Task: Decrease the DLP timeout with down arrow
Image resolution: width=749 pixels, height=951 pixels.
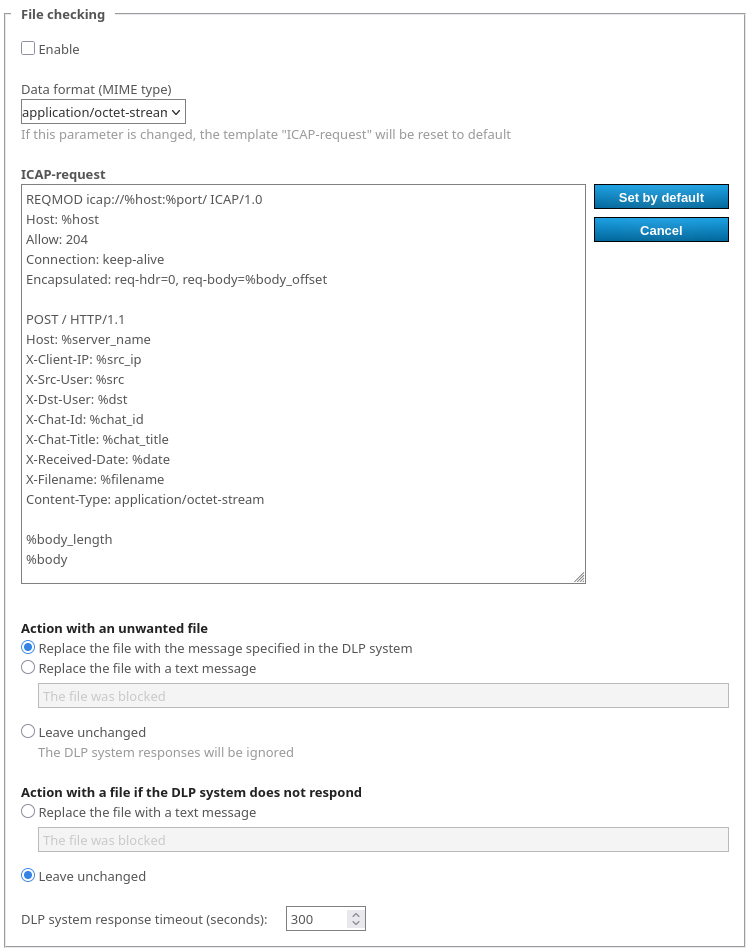Action: (356, 924)
